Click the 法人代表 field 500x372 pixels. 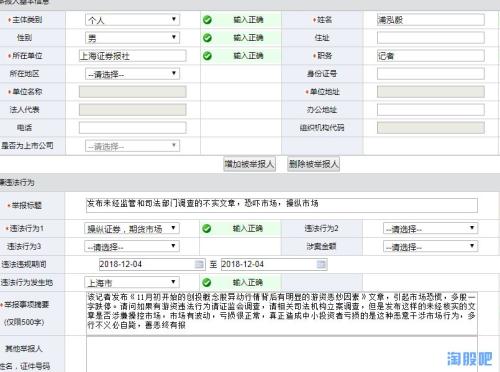(x=132, y=110)
